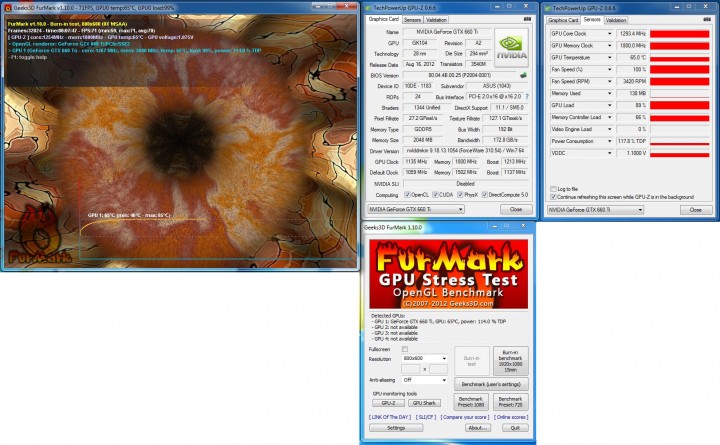Click the GPU Temperature 65.0 °C value
Screen dimensions: 720x445
pos(632,57)
